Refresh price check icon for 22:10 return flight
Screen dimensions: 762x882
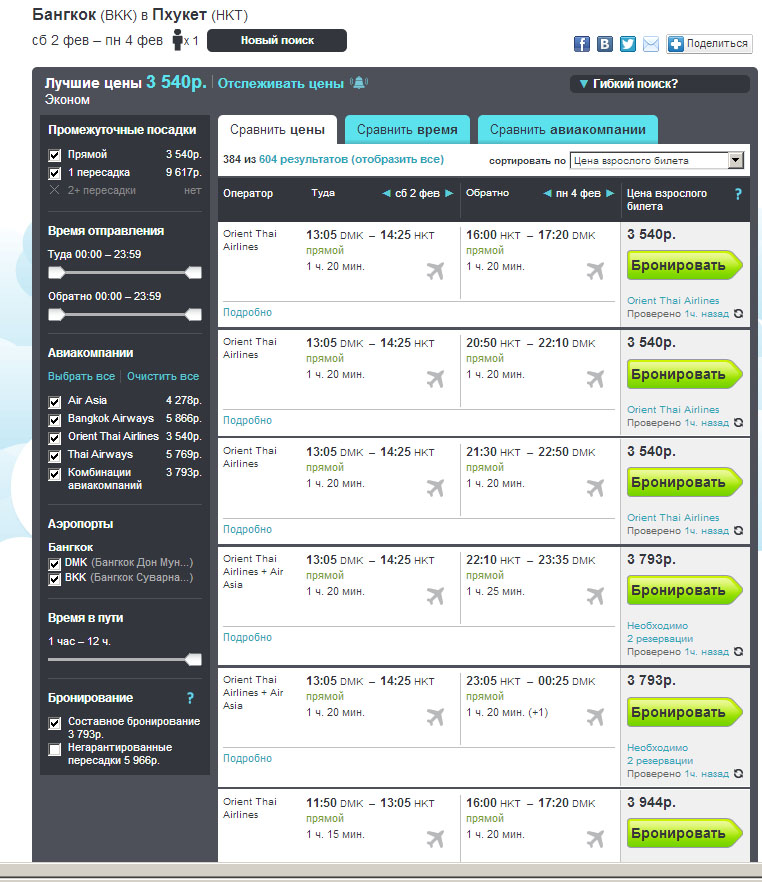tap(738, 651)
